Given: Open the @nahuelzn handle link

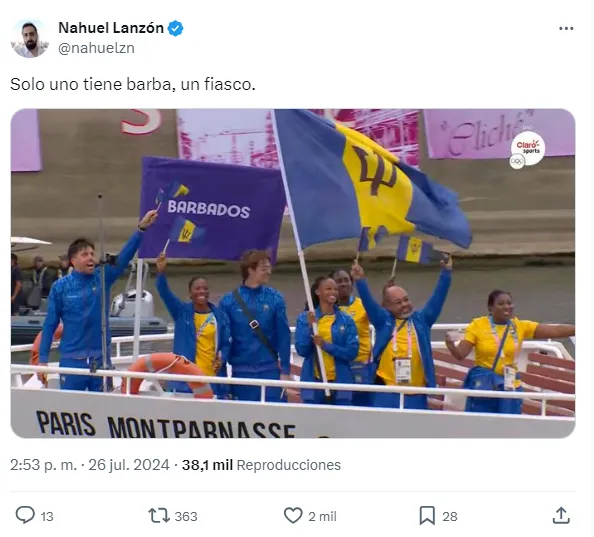Looking at the screenshot, I should (x=96, y=48).
